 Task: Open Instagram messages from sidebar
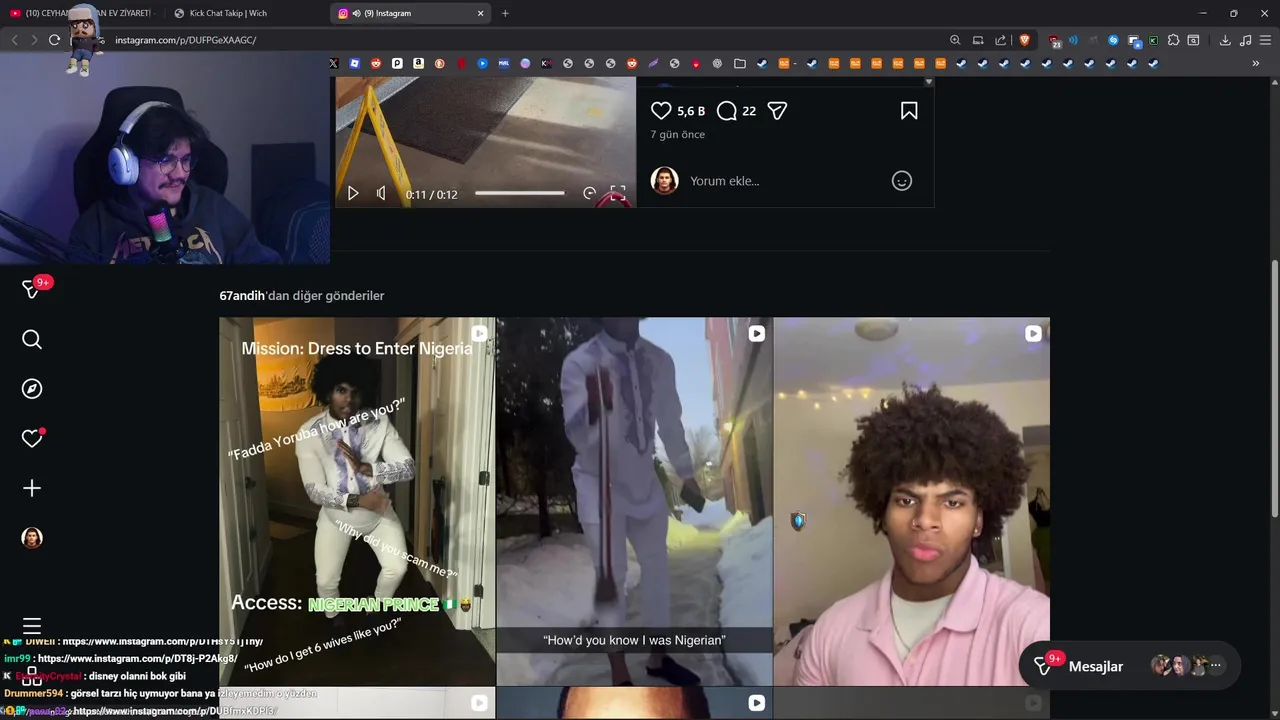(32, 290)
